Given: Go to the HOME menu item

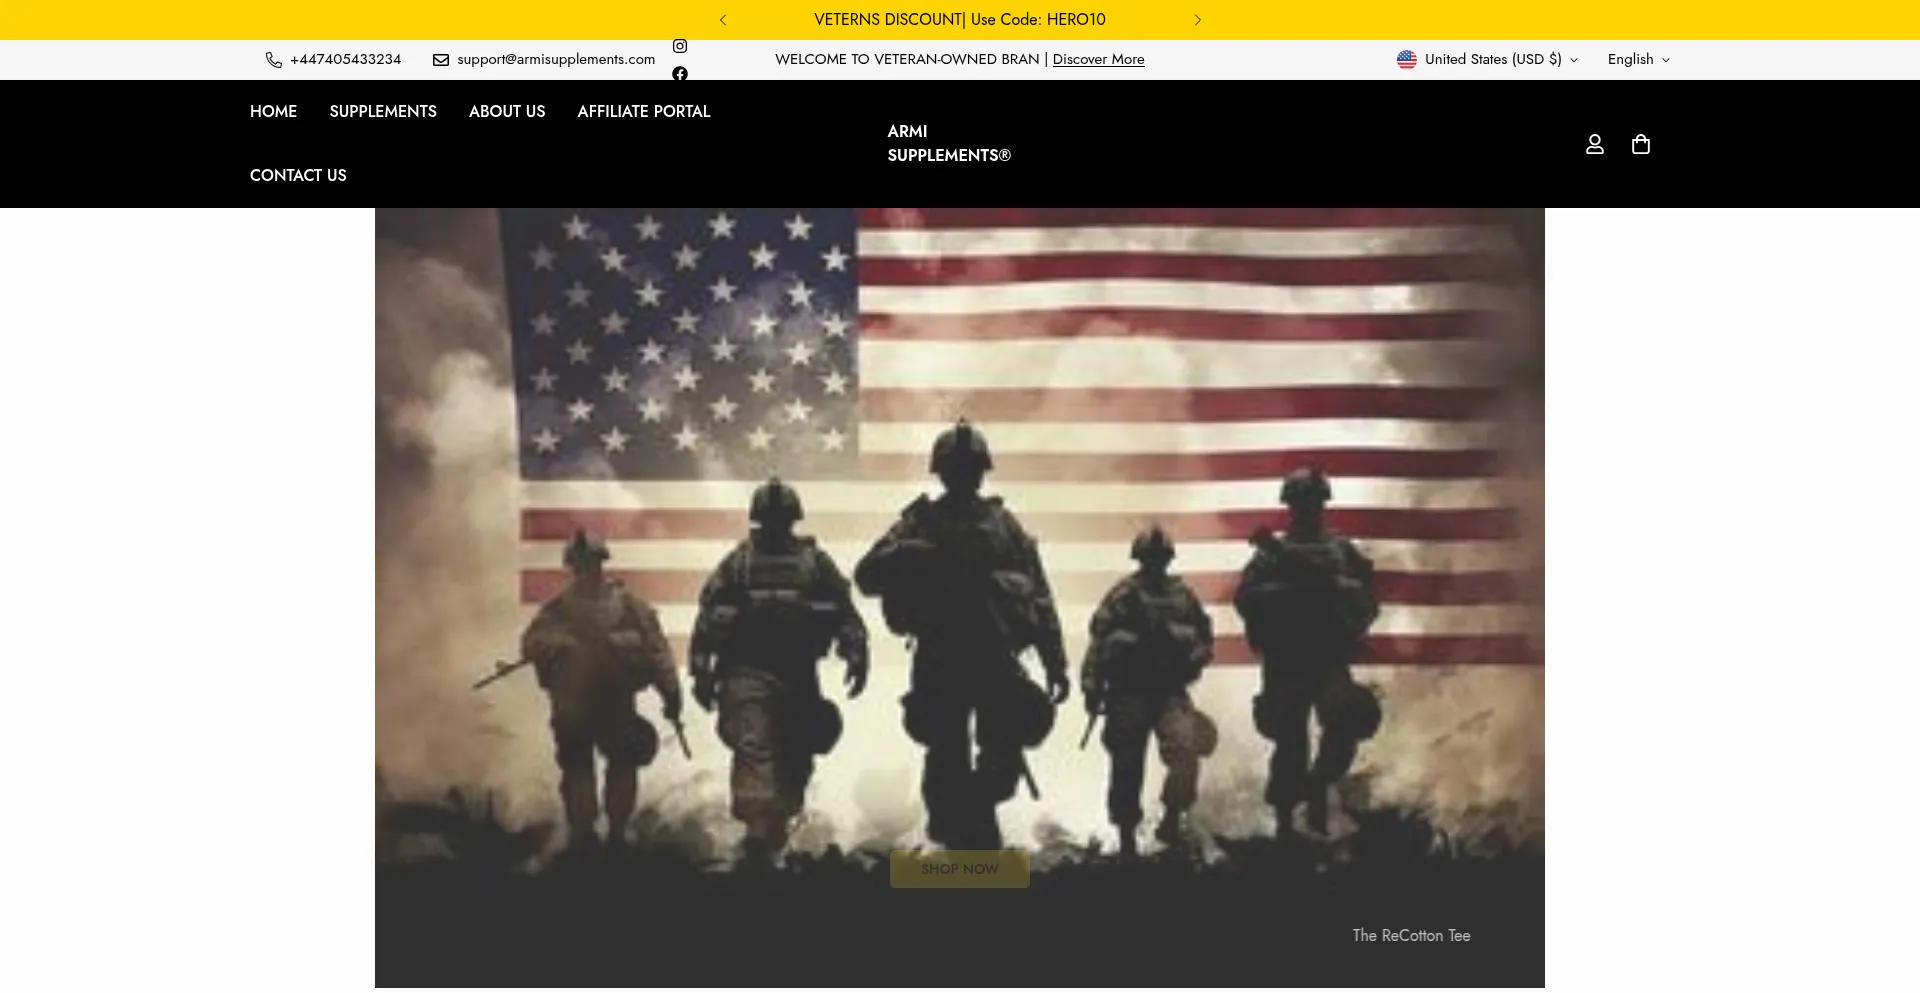Looking at the screenshot, I should 273,112.
